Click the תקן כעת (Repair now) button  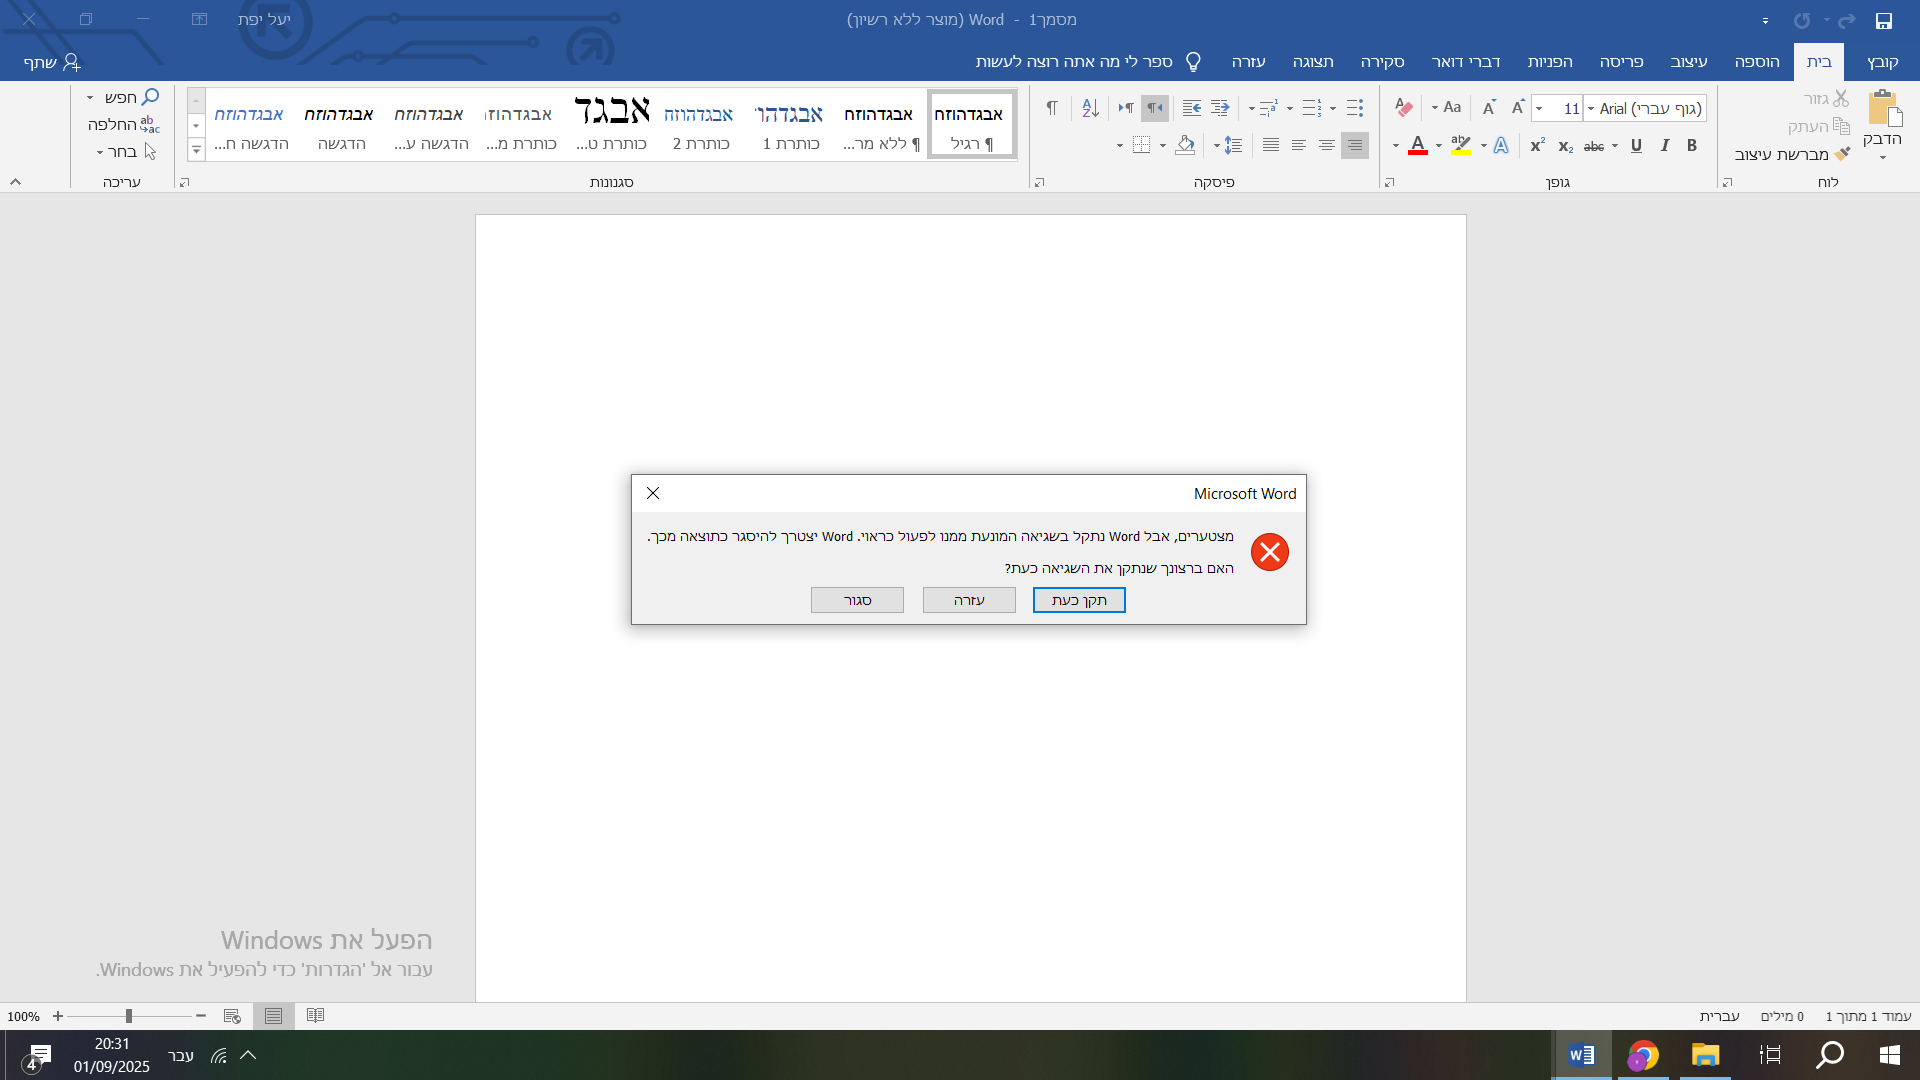point(1079,600)
